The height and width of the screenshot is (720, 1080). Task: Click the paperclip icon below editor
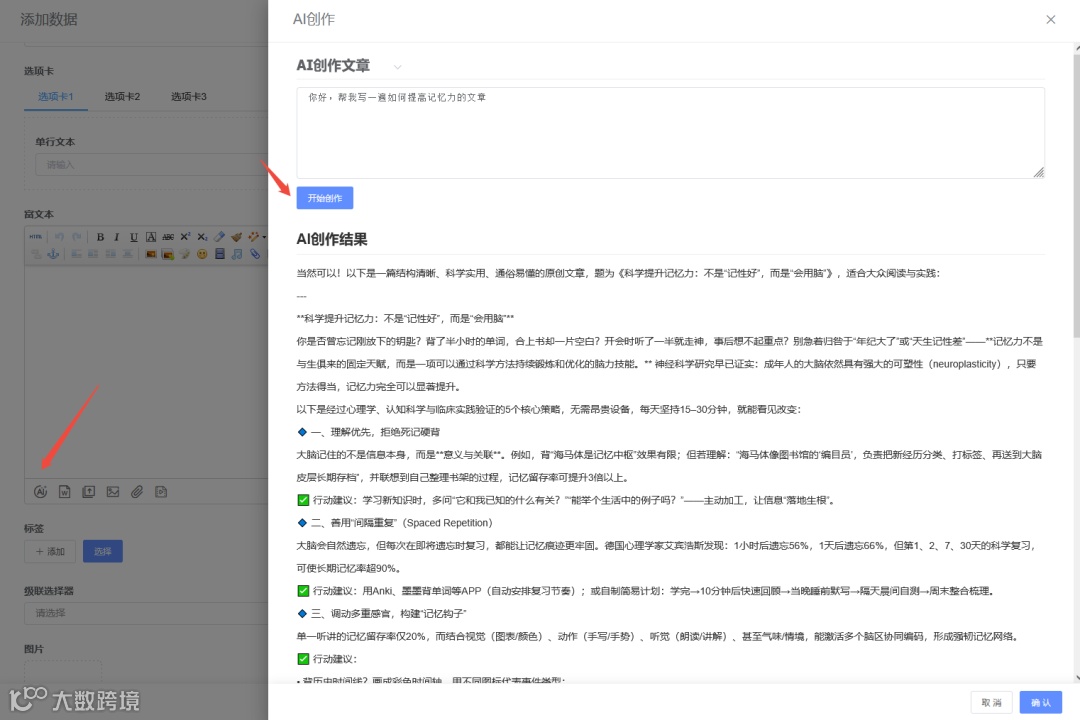[137, 492]
